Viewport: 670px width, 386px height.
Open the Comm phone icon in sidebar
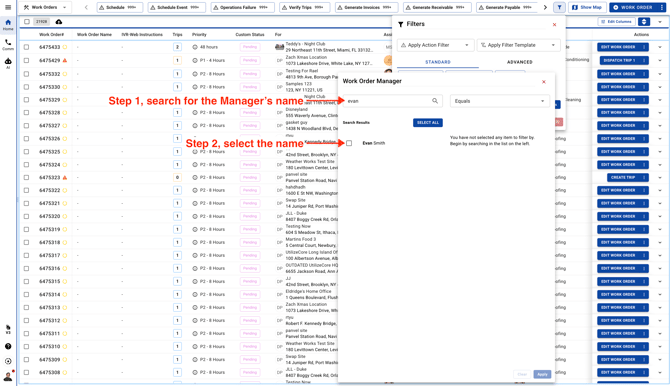8,44
